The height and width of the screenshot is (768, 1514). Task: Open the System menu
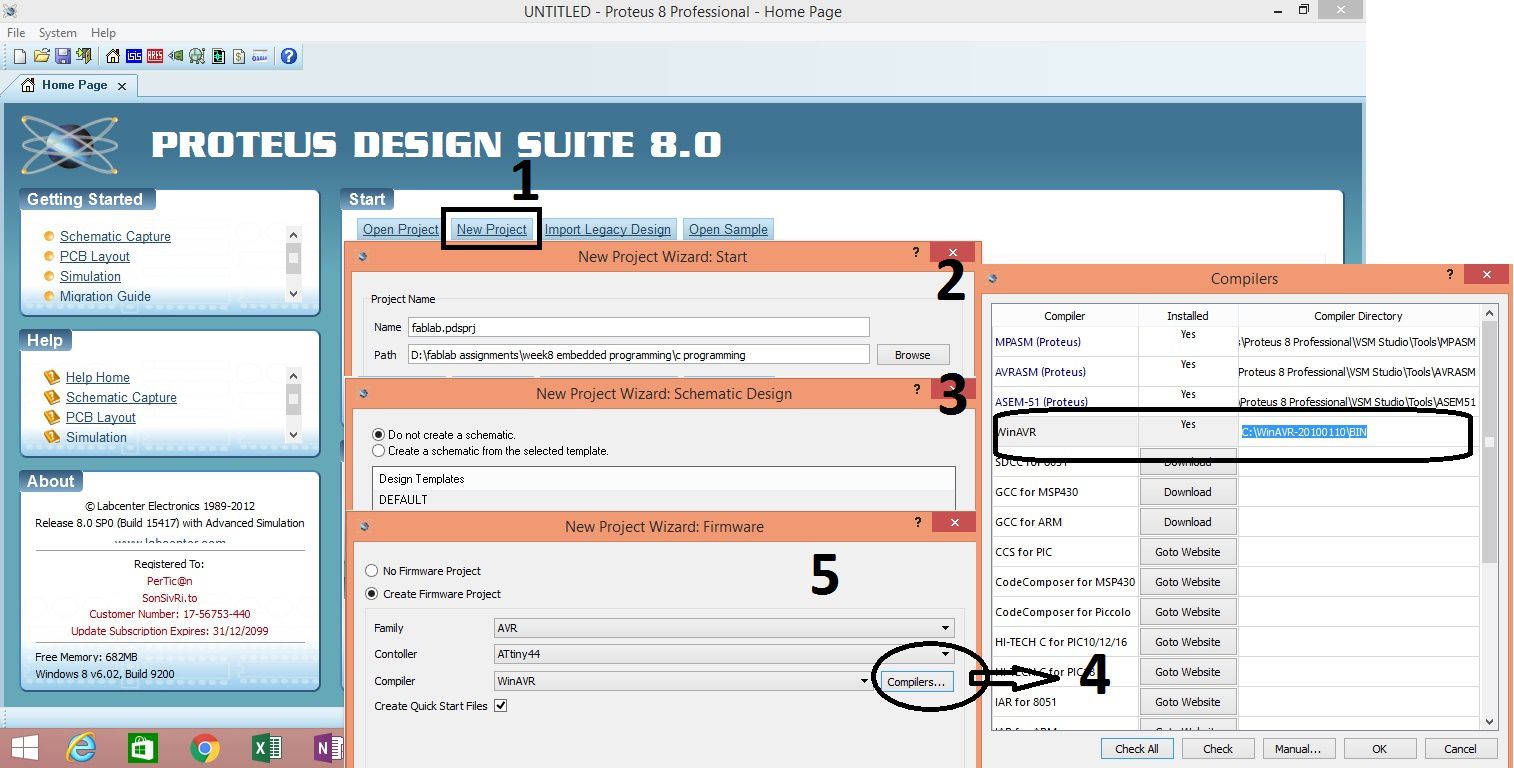click(58, 33)
